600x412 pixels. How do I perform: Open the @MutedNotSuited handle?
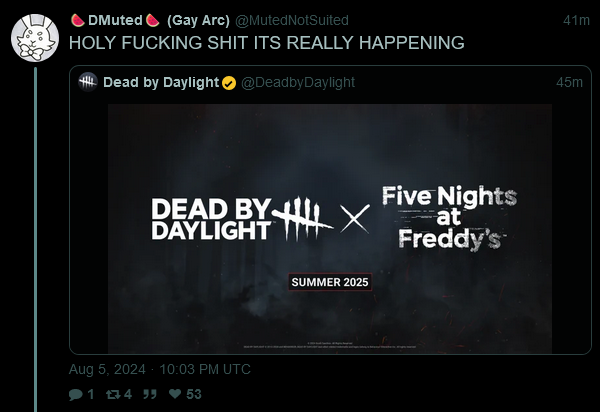[292, 20]
